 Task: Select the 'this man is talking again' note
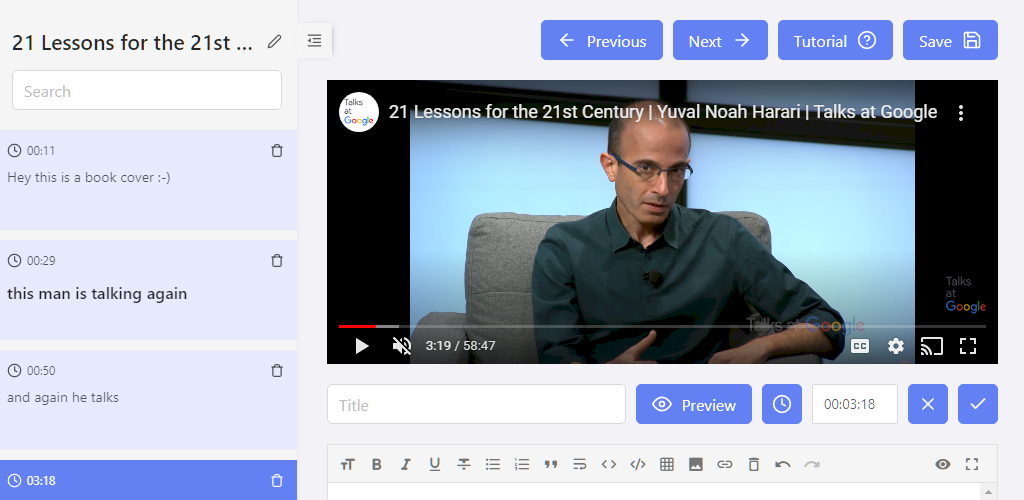pos(97,294)
